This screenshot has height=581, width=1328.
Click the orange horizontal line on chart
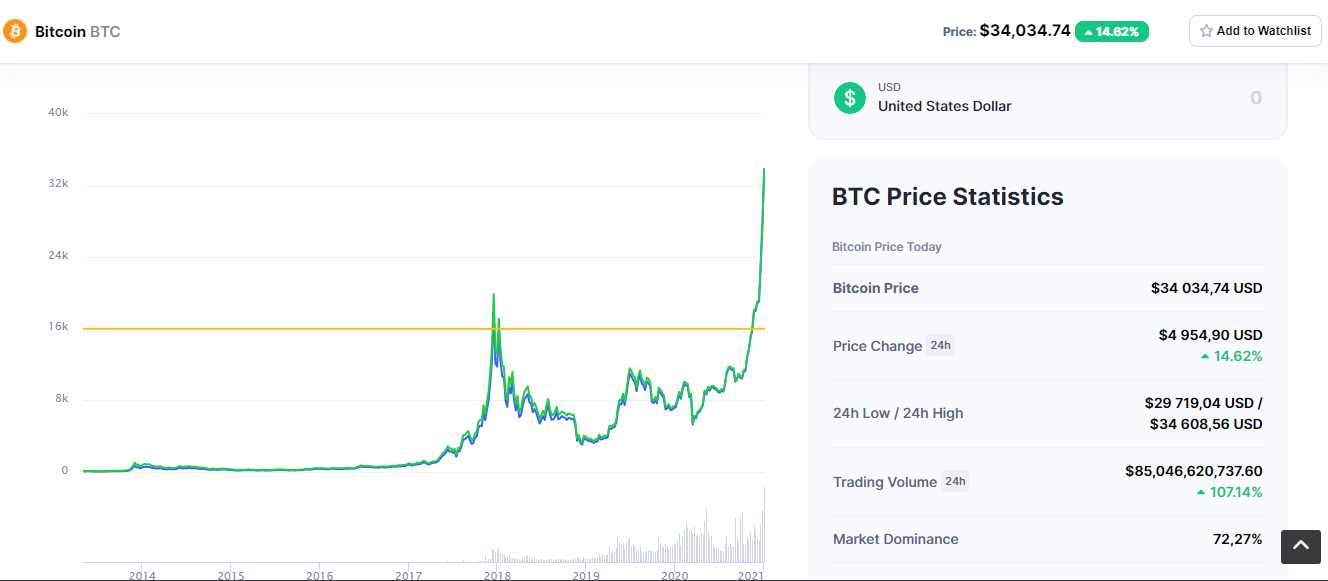(300, 328)
